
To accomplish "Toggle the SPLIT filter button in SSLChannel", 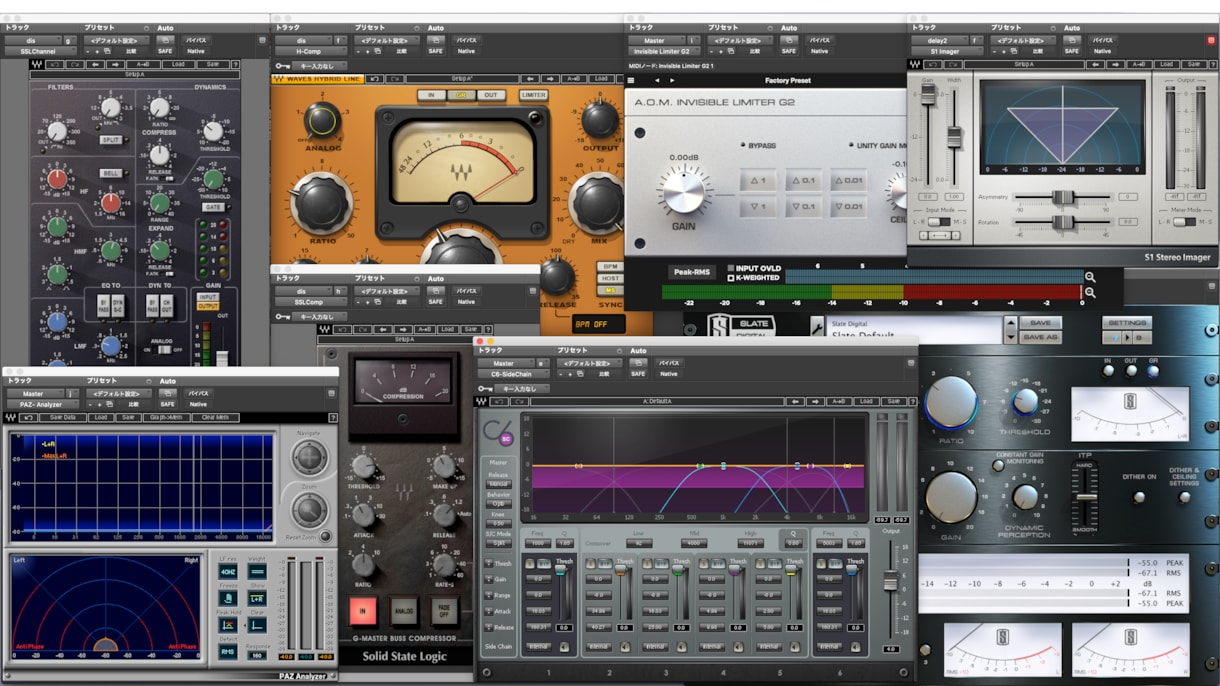I will click(110, 140).
